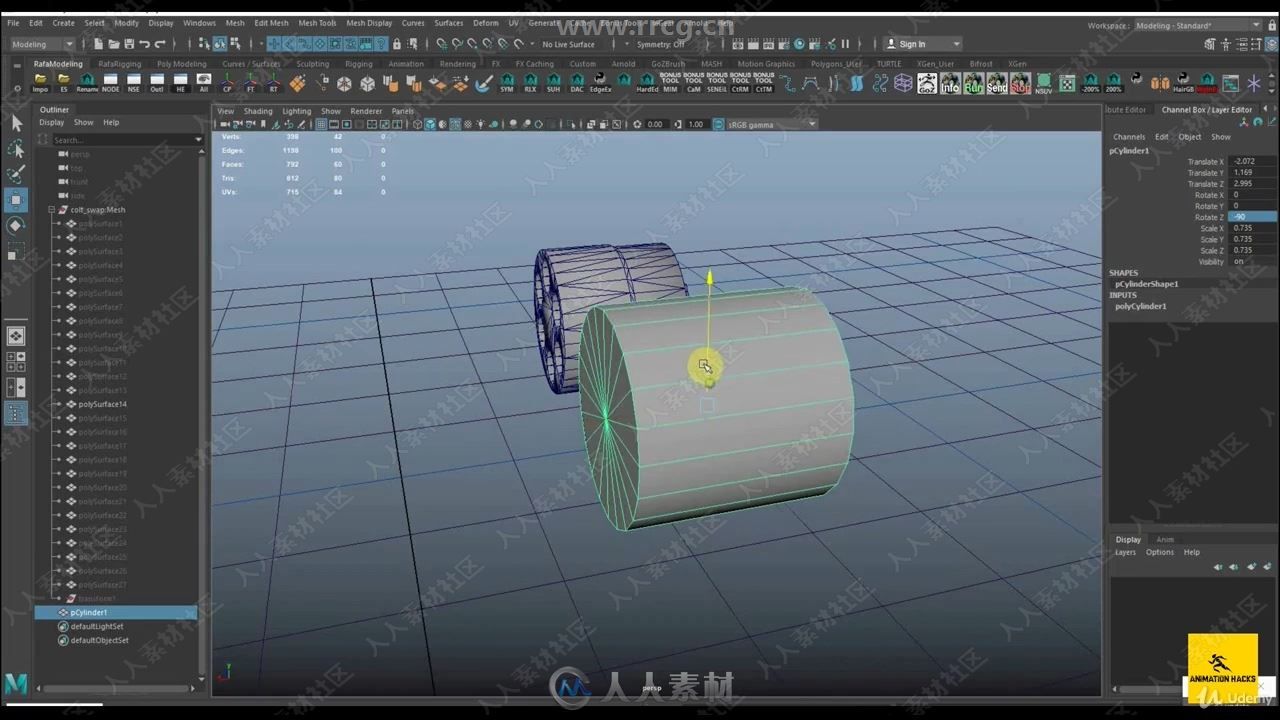Toggle the viewport grid display icon
The width and height of the screenshot is (1280, 720).
[x=321, y=124]
